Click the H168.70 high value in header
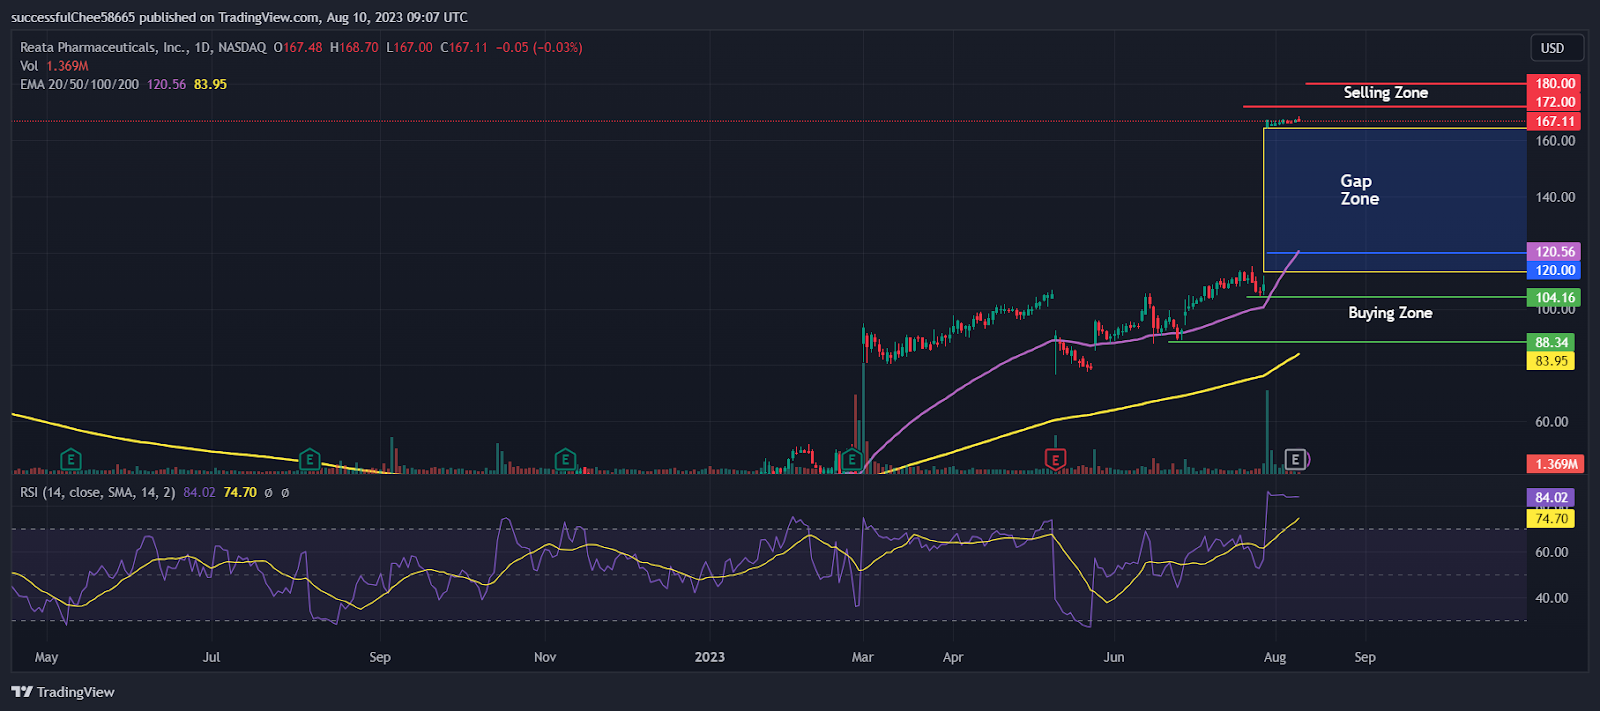The image size is (1600, 711). click(x=354, y=47)
